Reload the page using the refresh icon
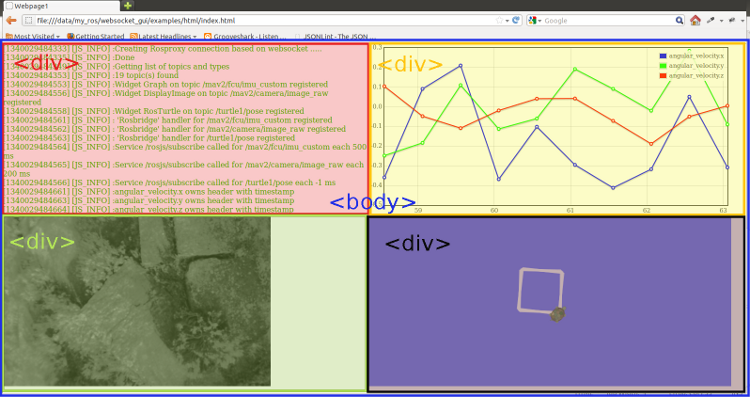This screenshot has width=750, height=397. [x=516, y=21]
